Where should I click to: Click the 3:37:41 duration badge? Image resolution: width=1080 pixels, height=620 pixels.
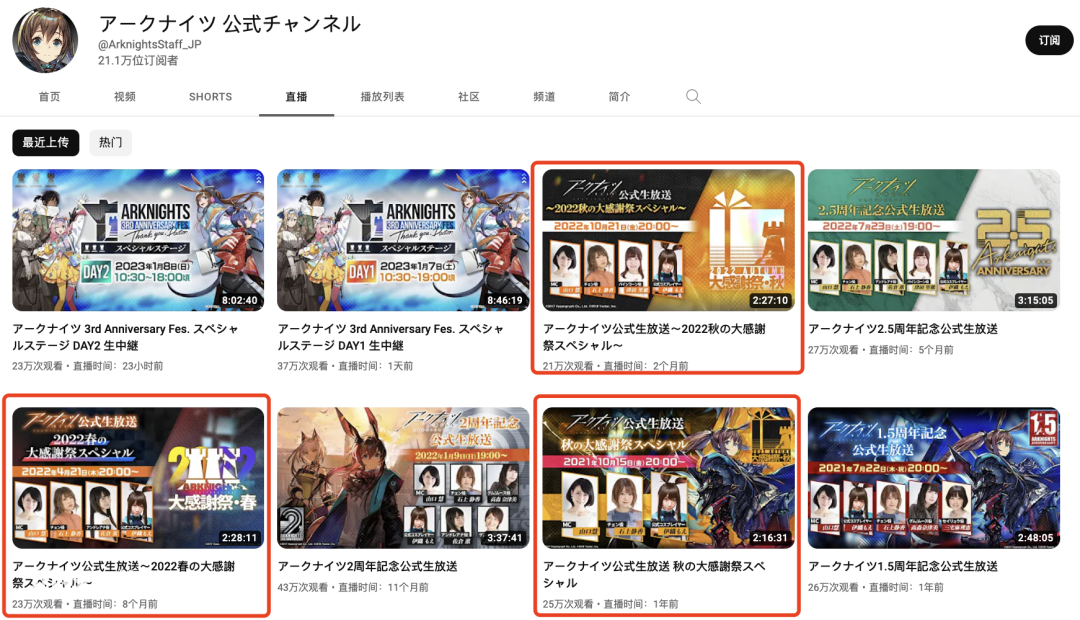tap(505, 538)
